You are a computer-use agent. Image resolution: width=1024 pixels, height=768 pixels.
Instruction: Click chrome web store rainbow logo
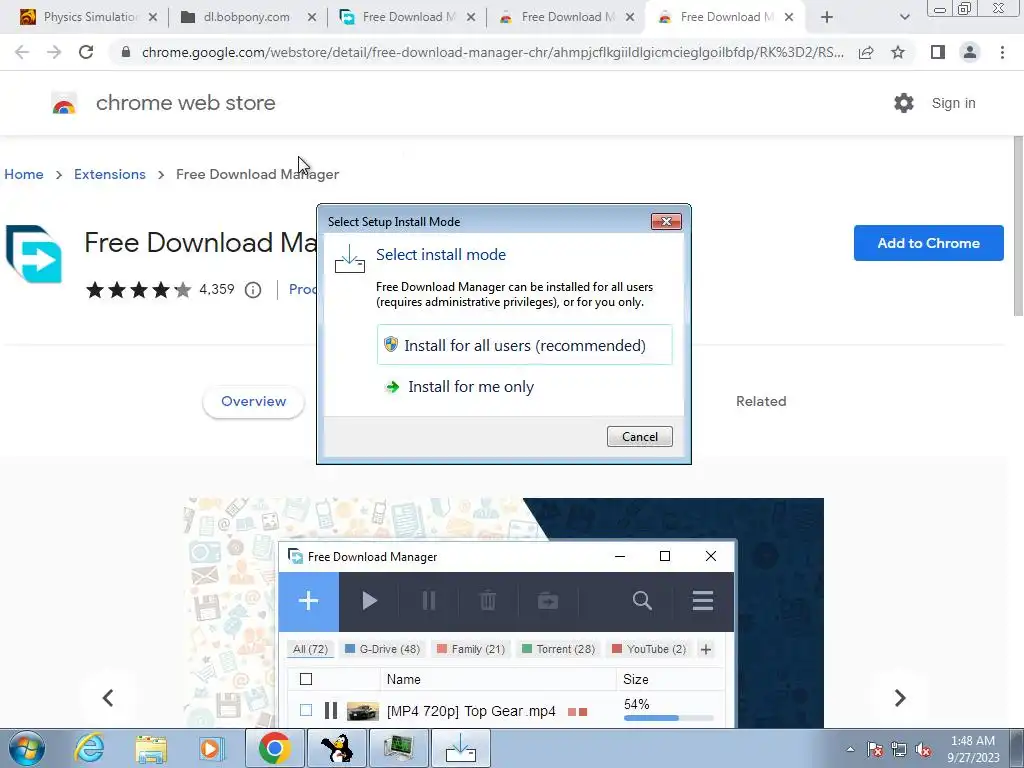click(64, 103)
